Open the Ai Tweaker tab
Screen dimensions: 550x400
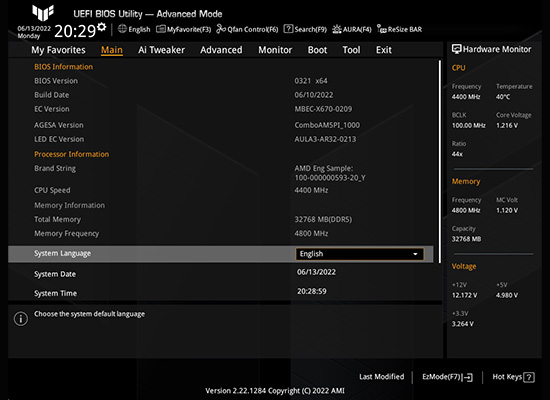pyautogui.click(x=161, y=50)
